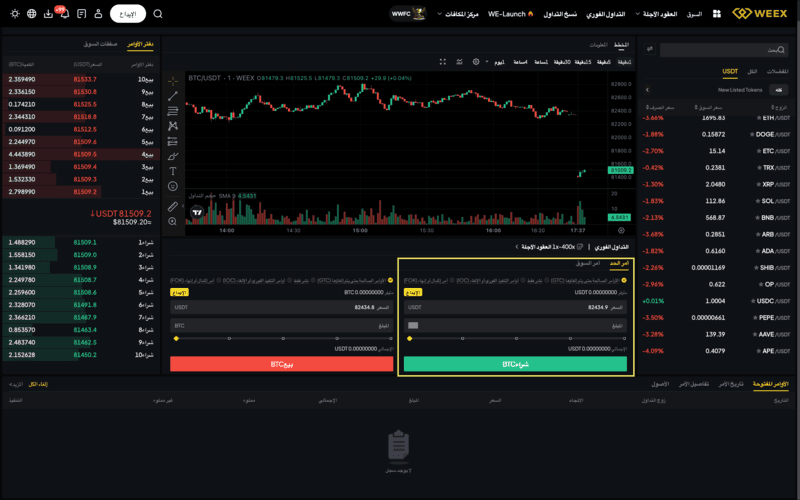Switch to أمر السوق order tab

tap(588, 263)
